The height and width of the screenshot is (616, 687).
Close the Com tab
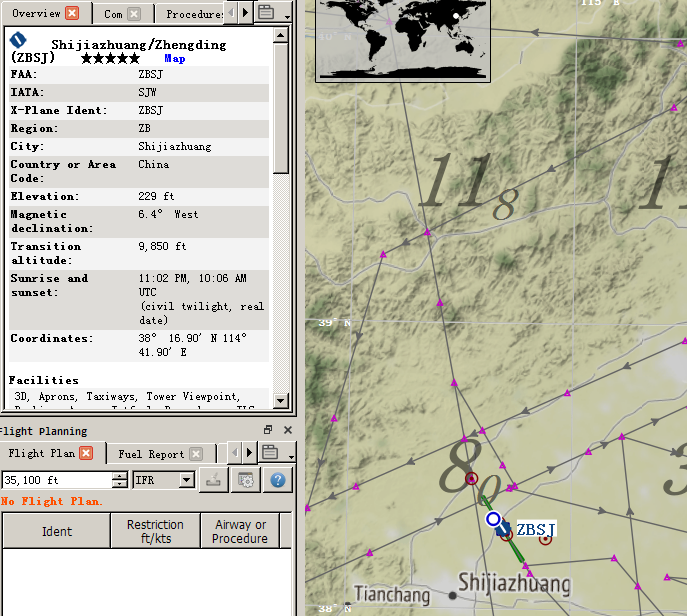pyautogui.click(x=134, y=14)
